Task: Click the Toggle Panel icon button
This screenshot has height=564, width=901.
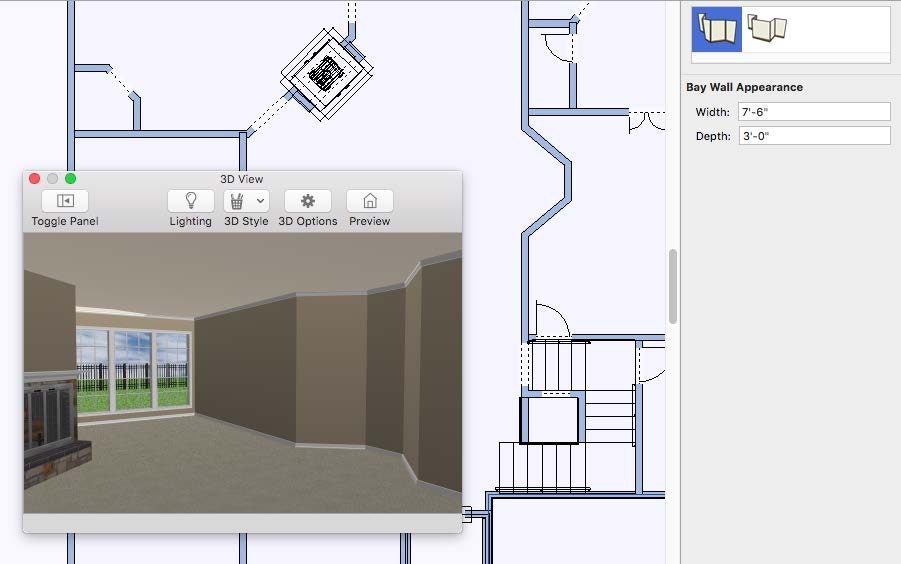Action: [65, 201]
